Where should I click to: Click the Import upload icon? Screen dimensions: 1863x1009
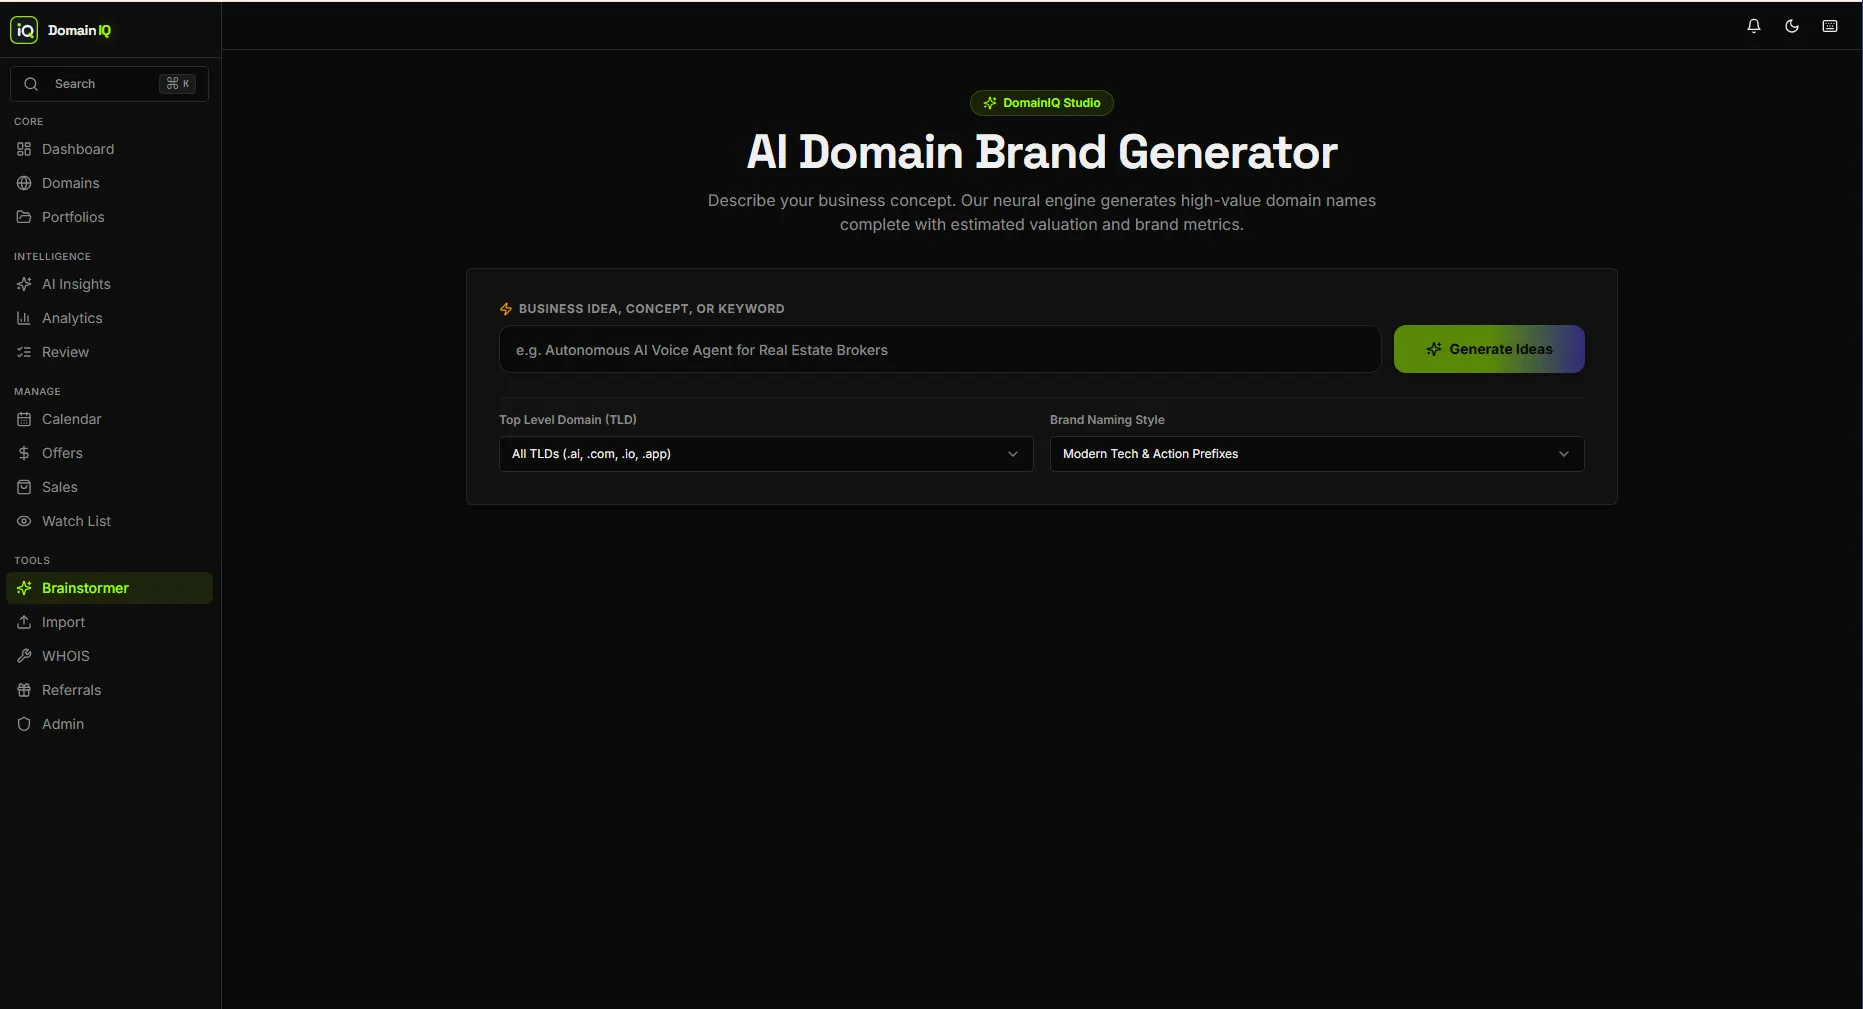click(x=24, y=622)
